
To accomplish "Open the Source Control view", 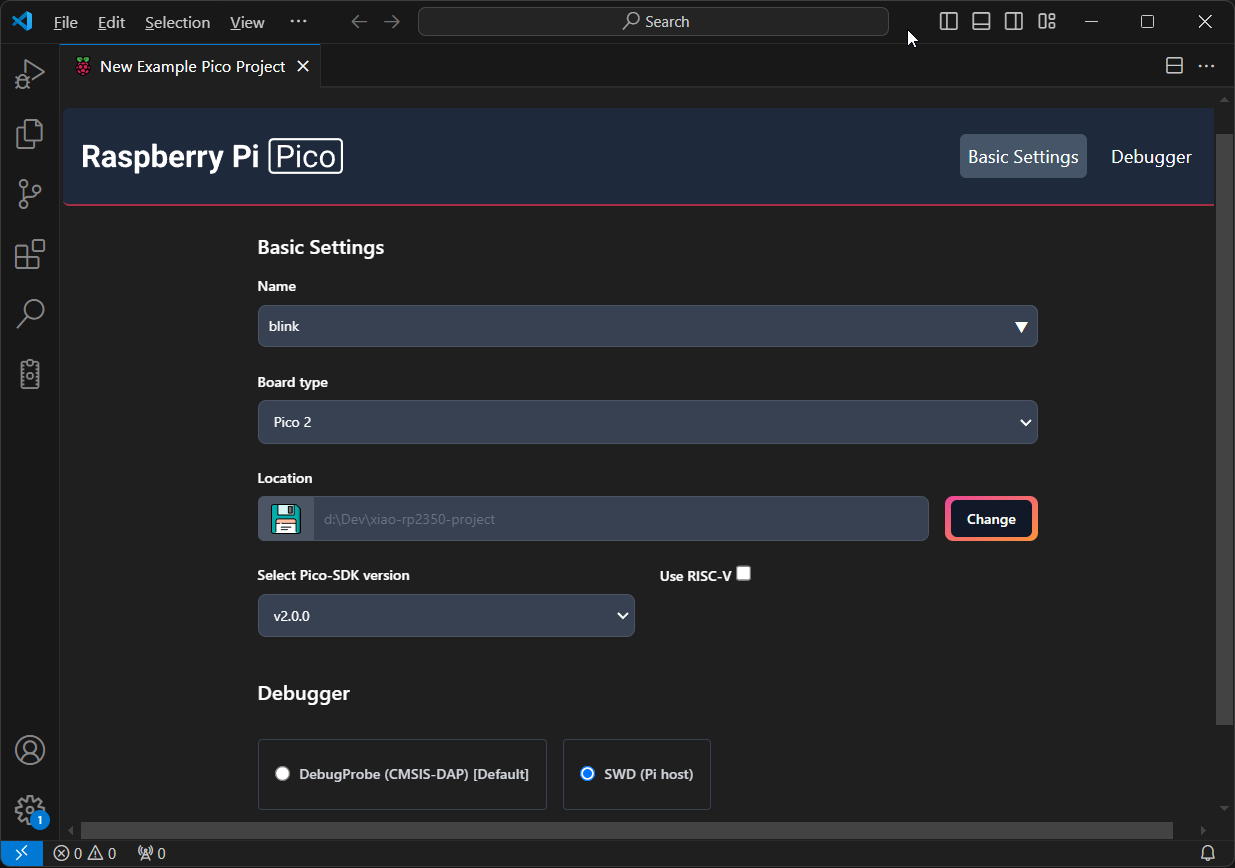I will 30,194.
